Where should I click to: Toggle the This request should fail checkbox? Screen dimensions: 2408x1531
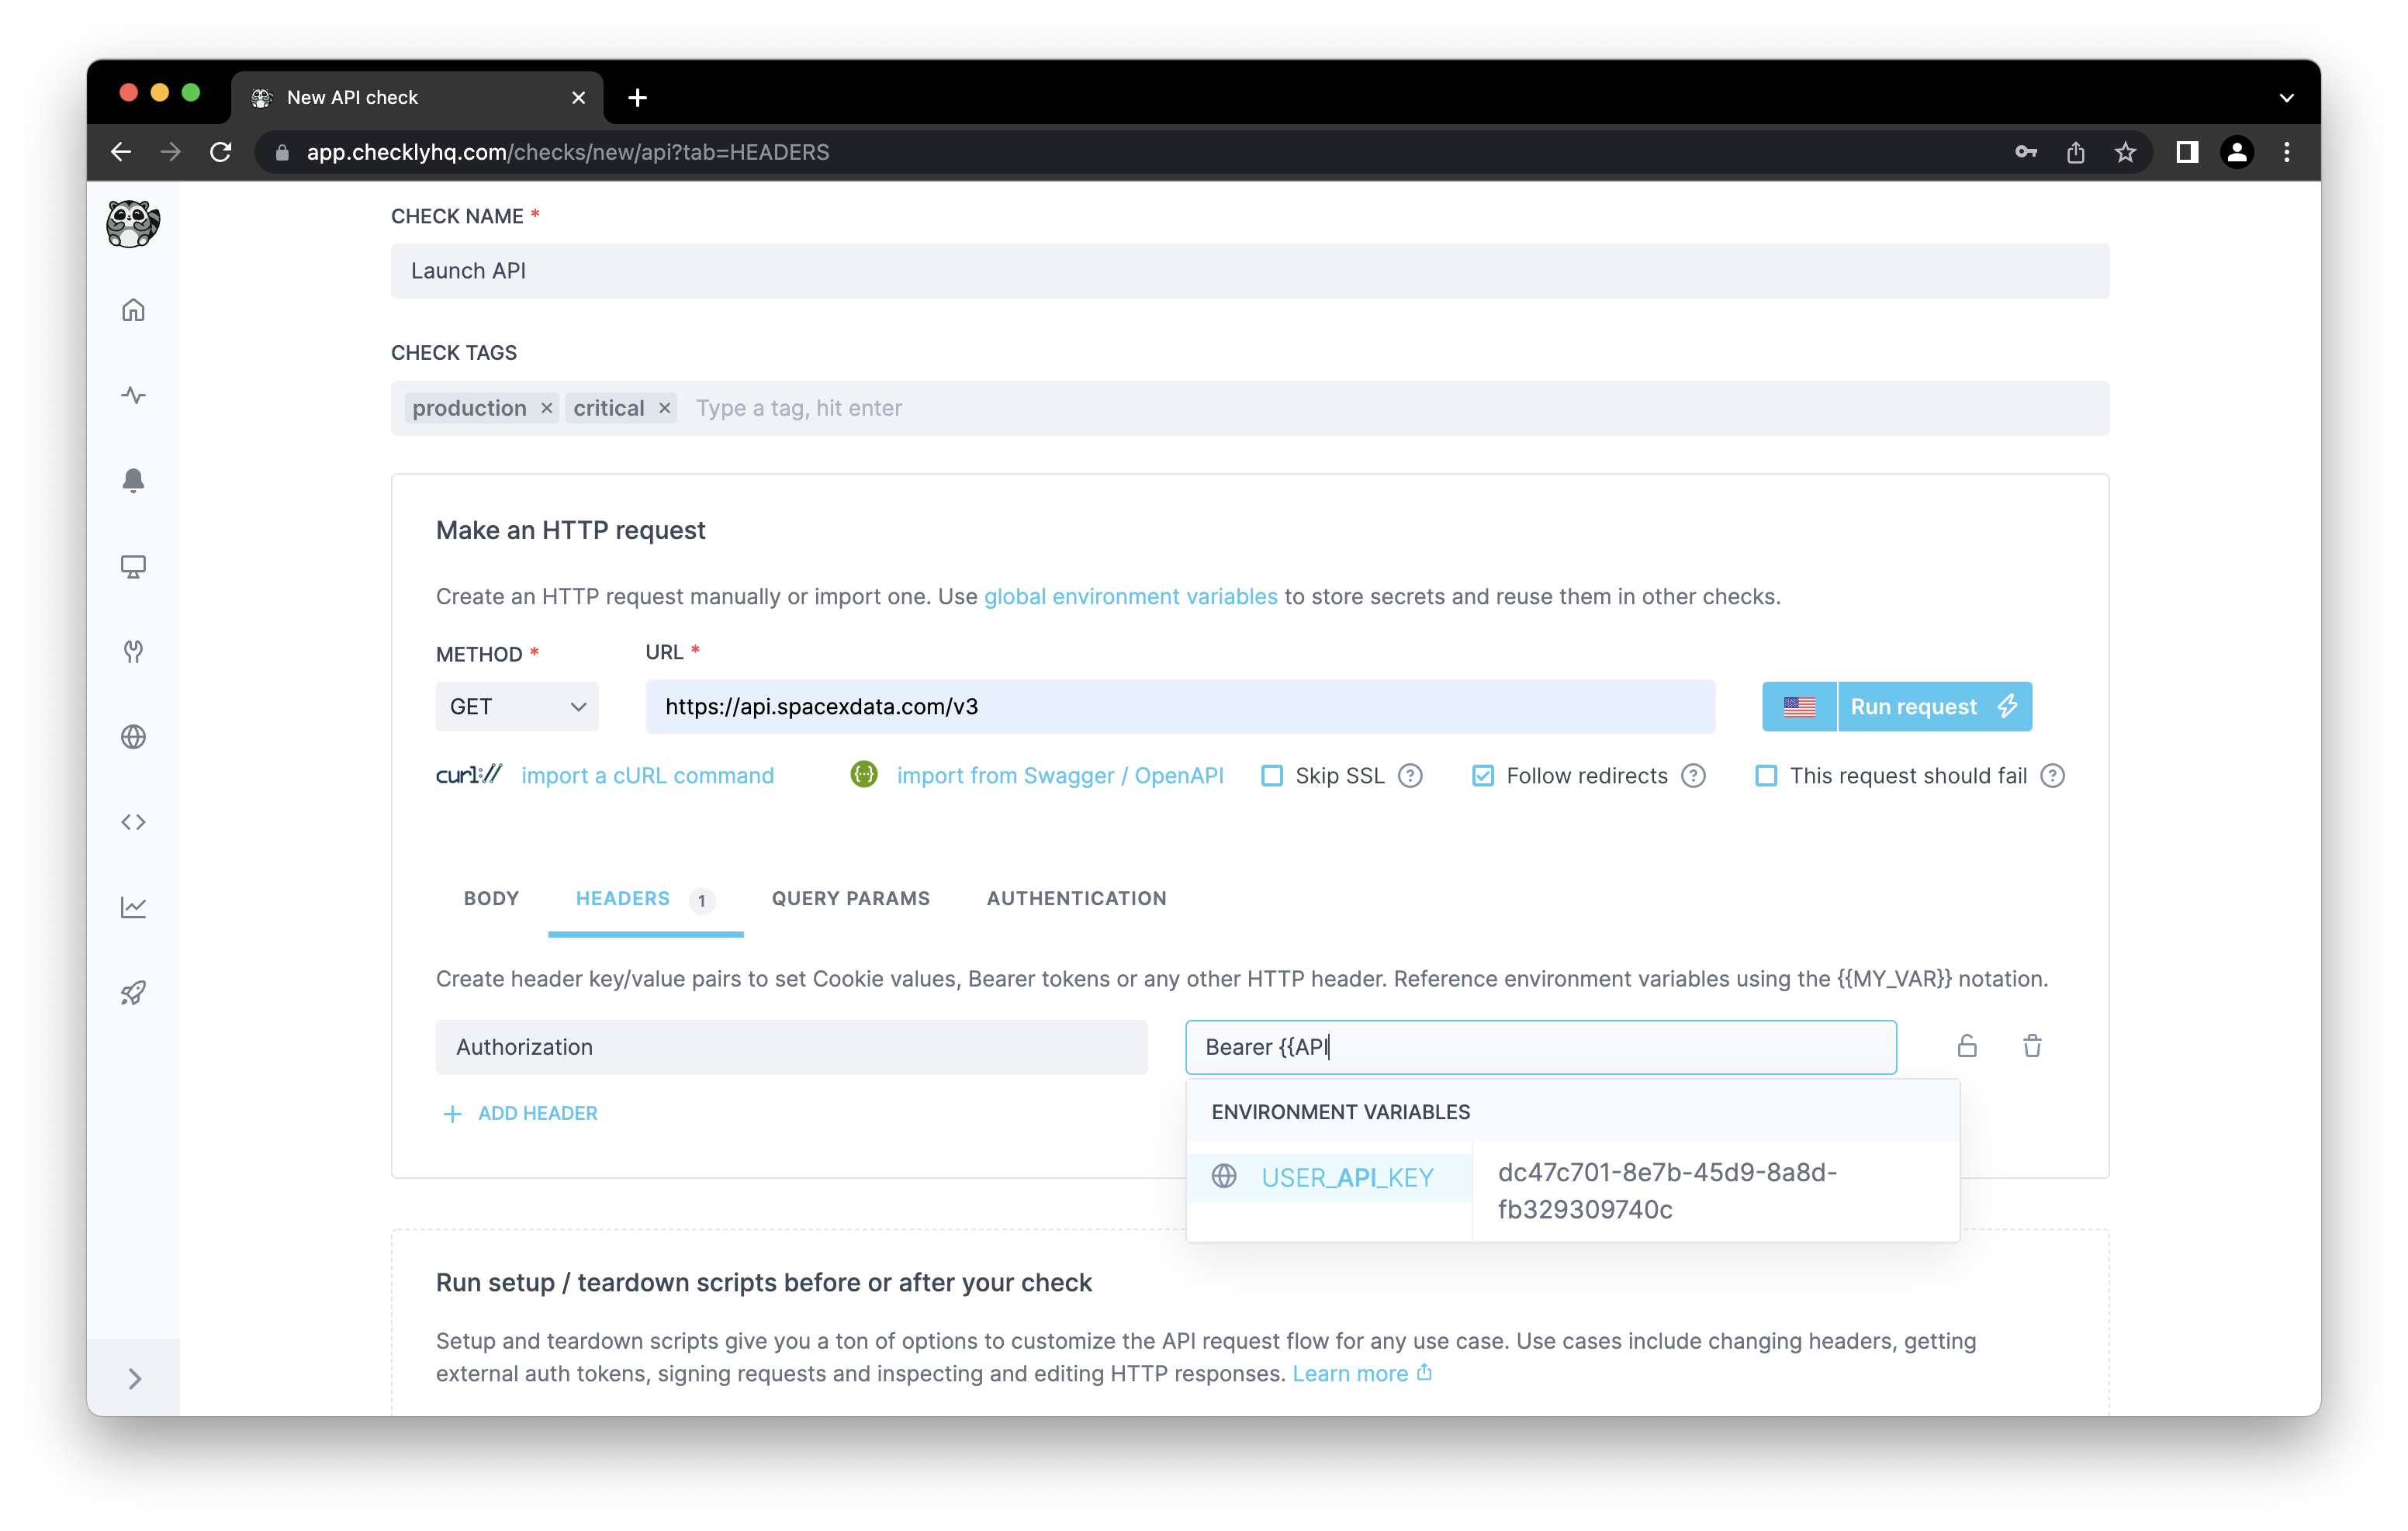[1764, 775]
